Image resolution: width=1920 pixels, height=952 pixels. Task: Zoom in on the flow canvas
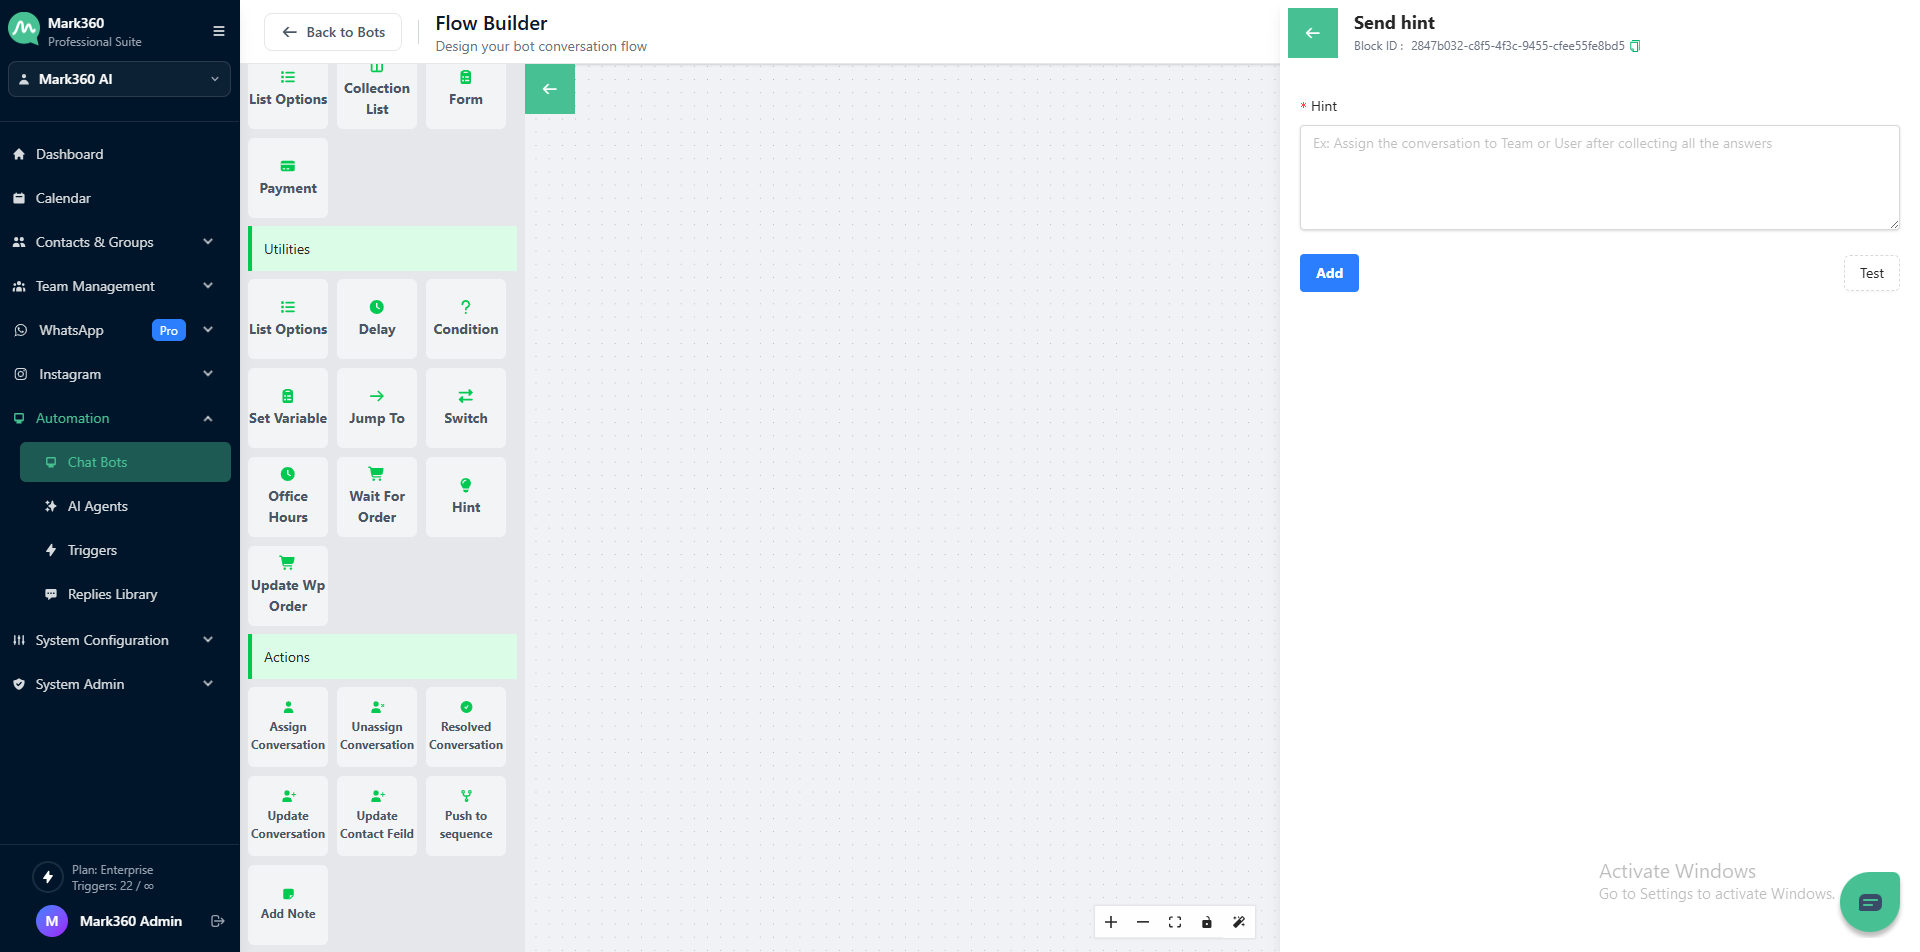tap(1111, 922)
